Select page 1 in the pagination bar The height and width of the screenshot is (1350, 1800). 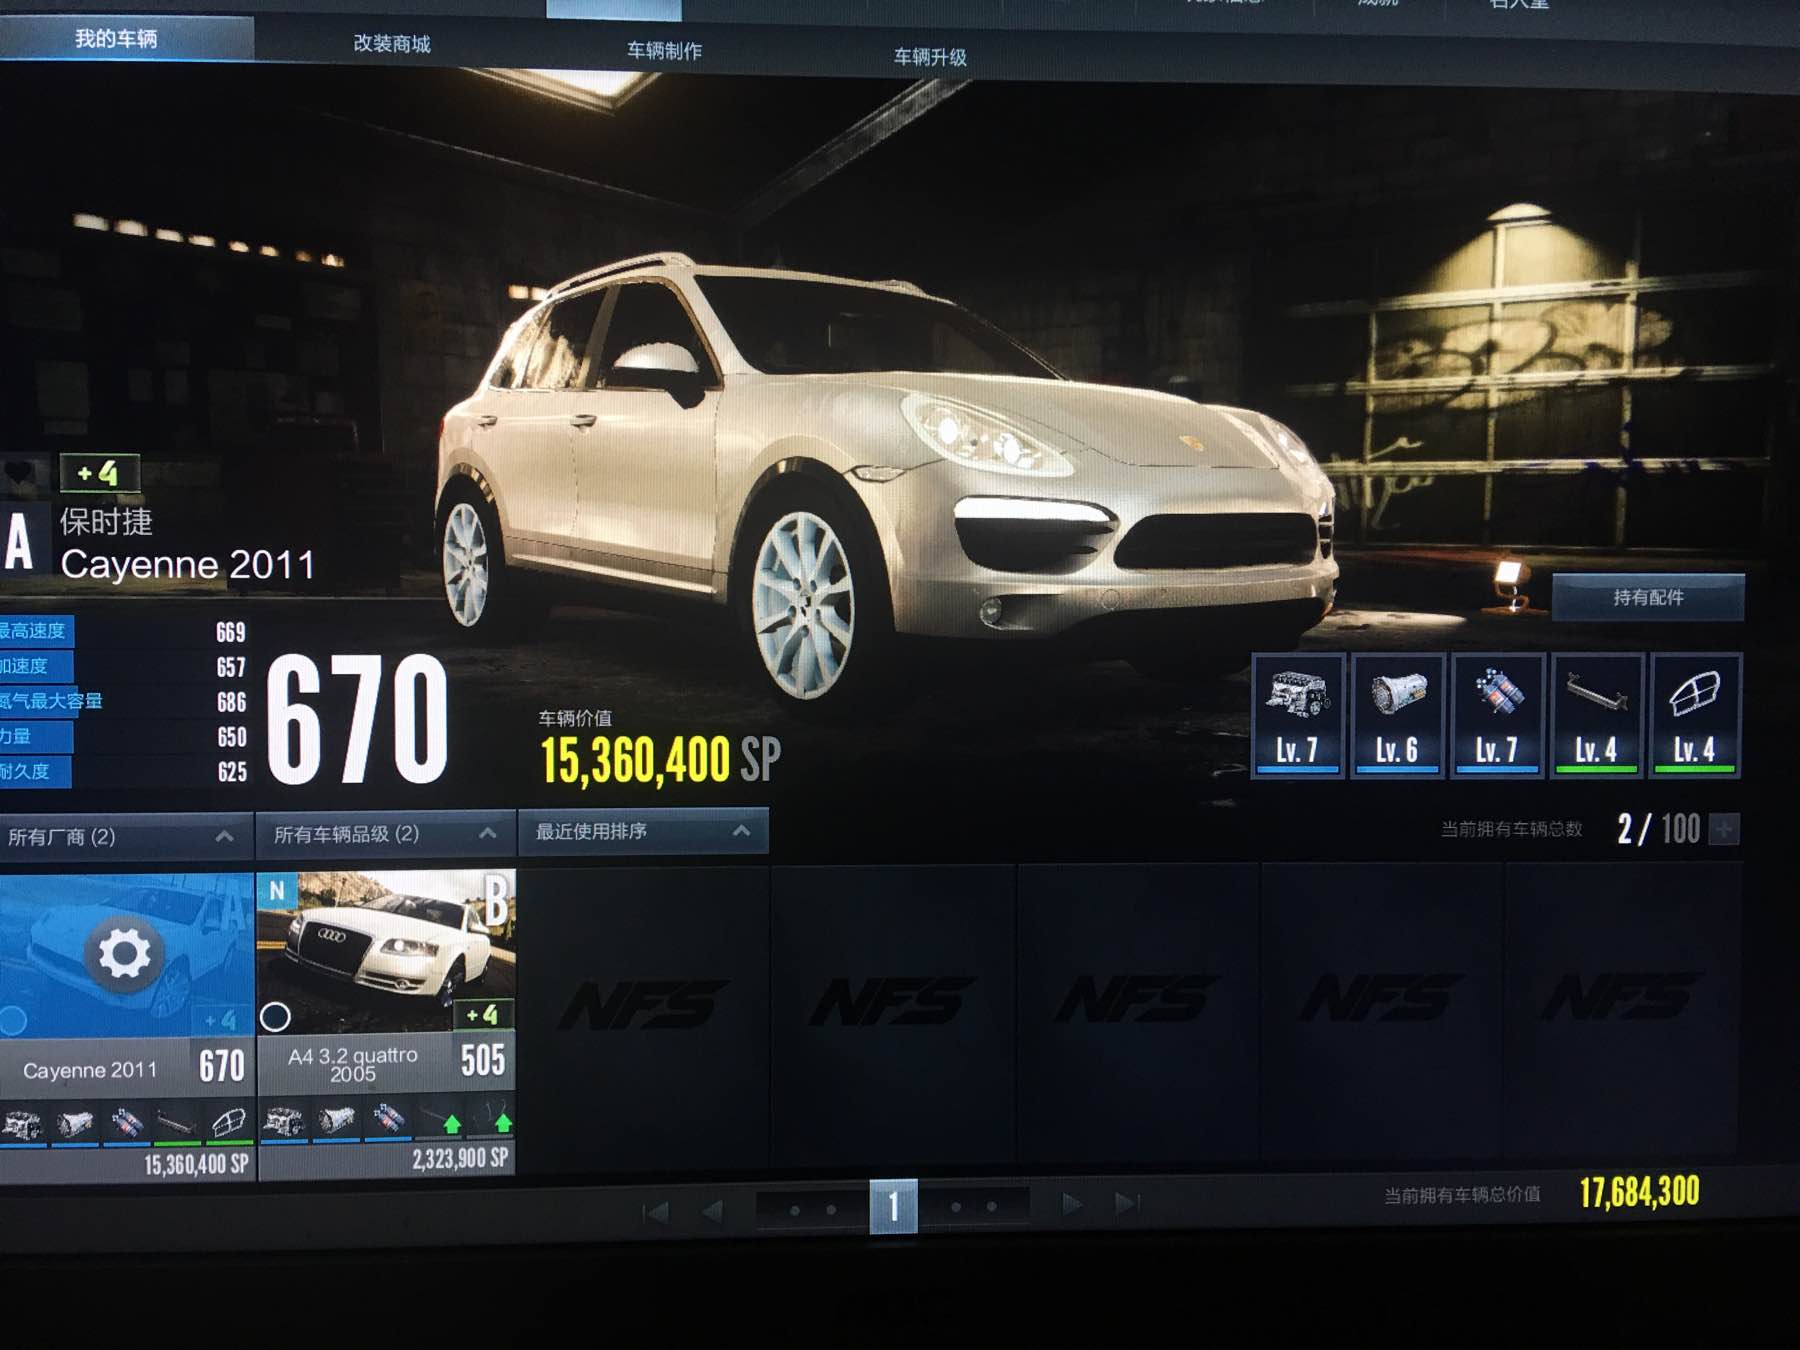[893, 1207]
